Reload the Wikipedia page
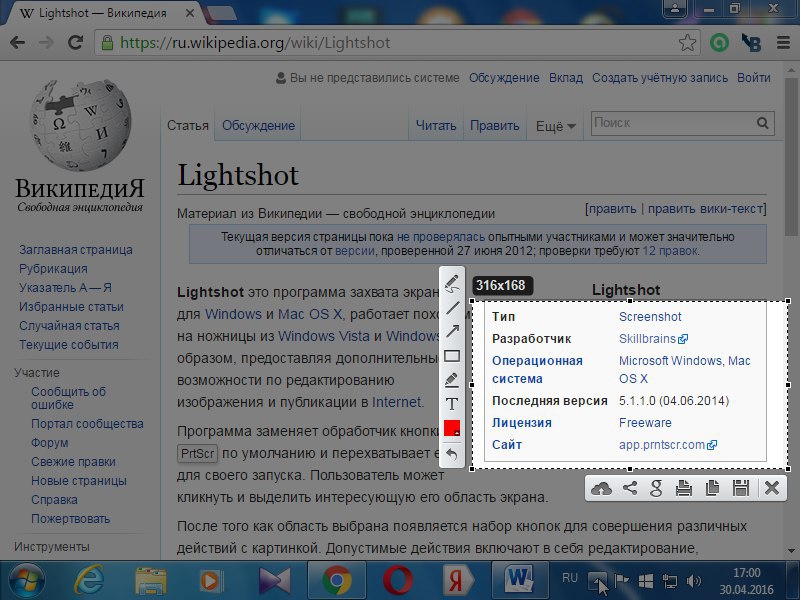This screenshot has width=800, height=600. (76, 42)
